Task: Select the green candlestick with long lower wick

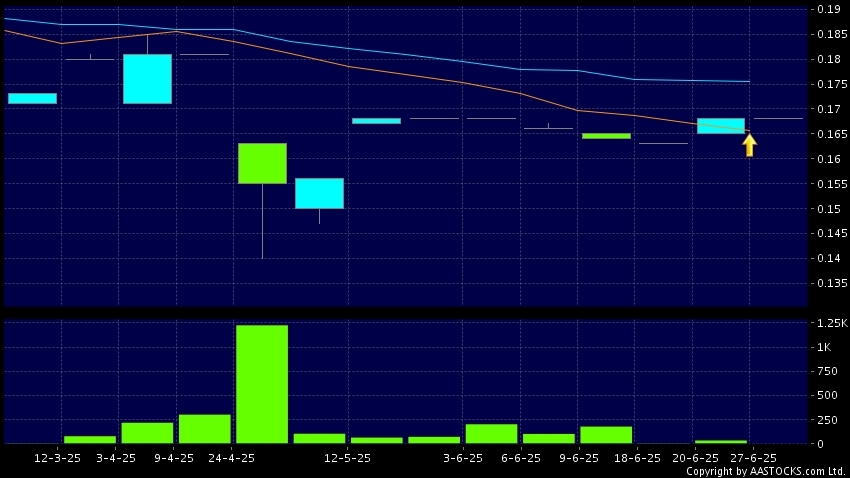Action: (x=262, y=163)
